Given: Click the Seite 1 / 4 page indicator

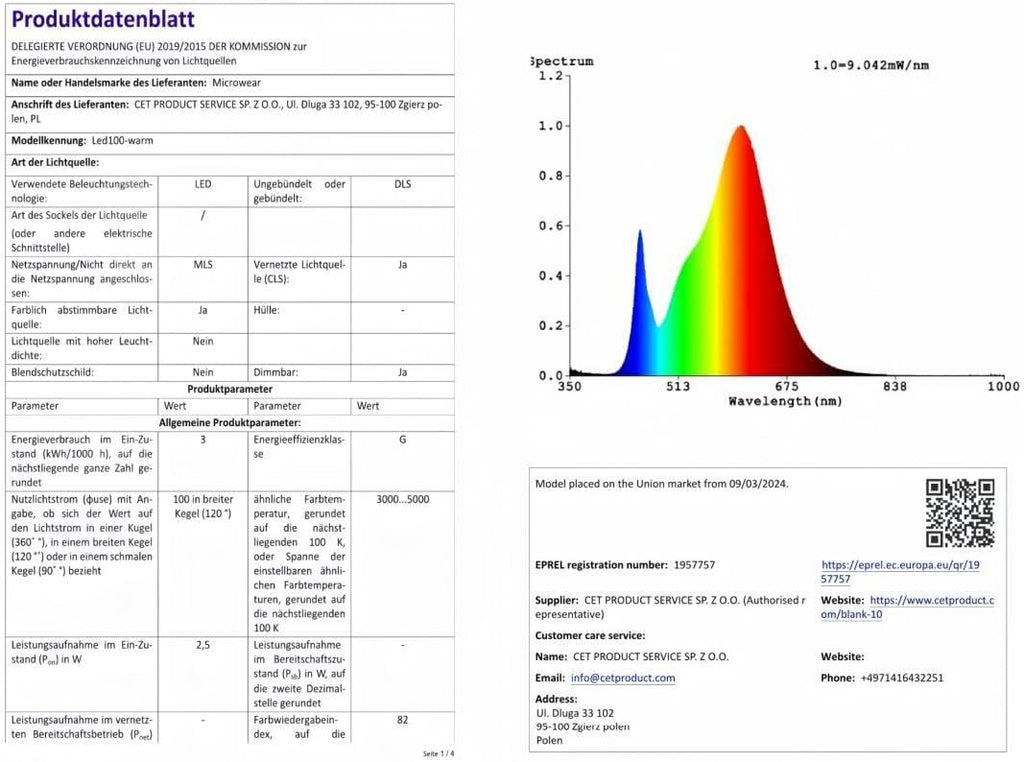Looking at the screenshot, I should [x=438, y=754].
